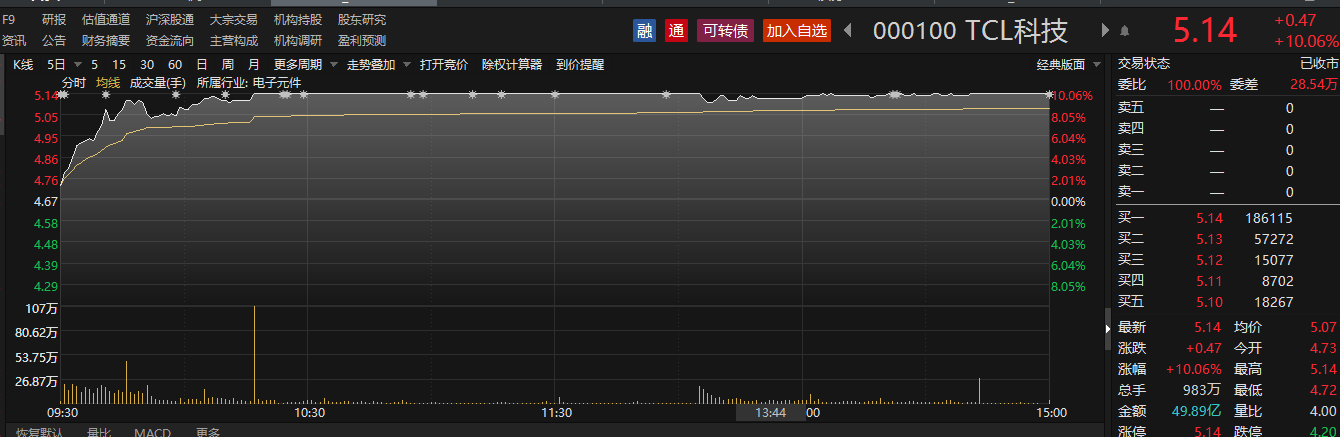Click the 买一 bid price 5.14
The height and width of the screenshot is (437, 1340).
click(x=1210, y=218)
